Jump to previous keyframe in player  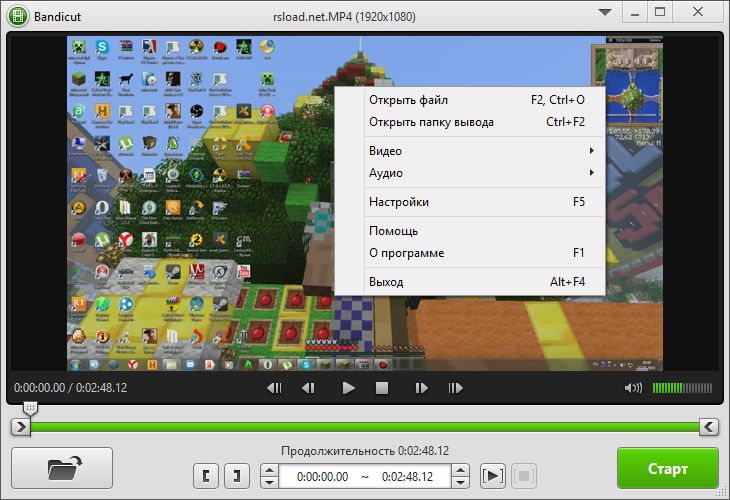(x=274, y=388)
